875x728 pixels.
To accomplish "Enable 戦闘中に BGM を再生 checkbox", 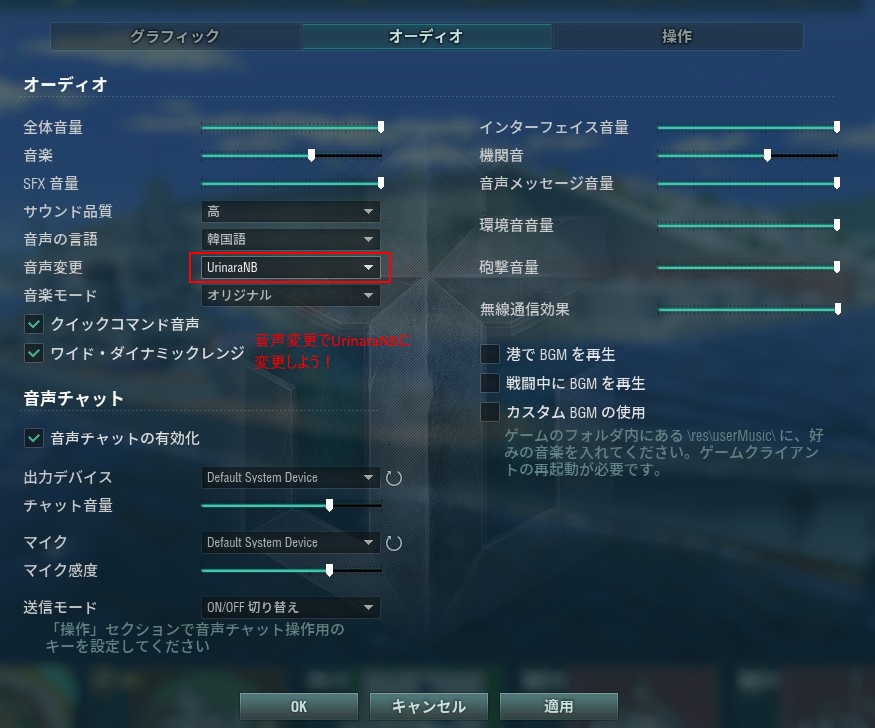I will [x=490, y=383].
